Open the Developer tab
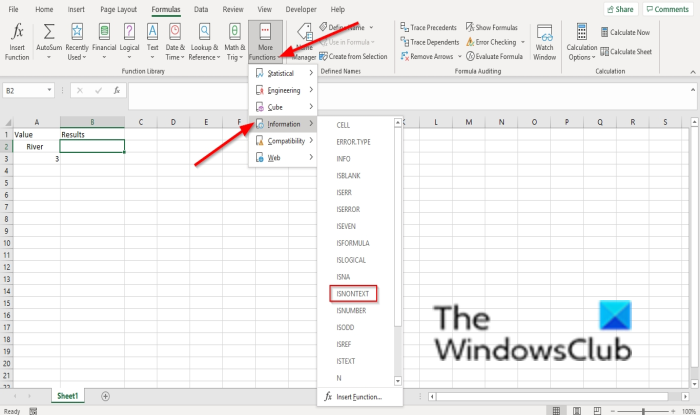Image resolution: width=700 pixels, height=415 pixels. click(x=301, y=9)
